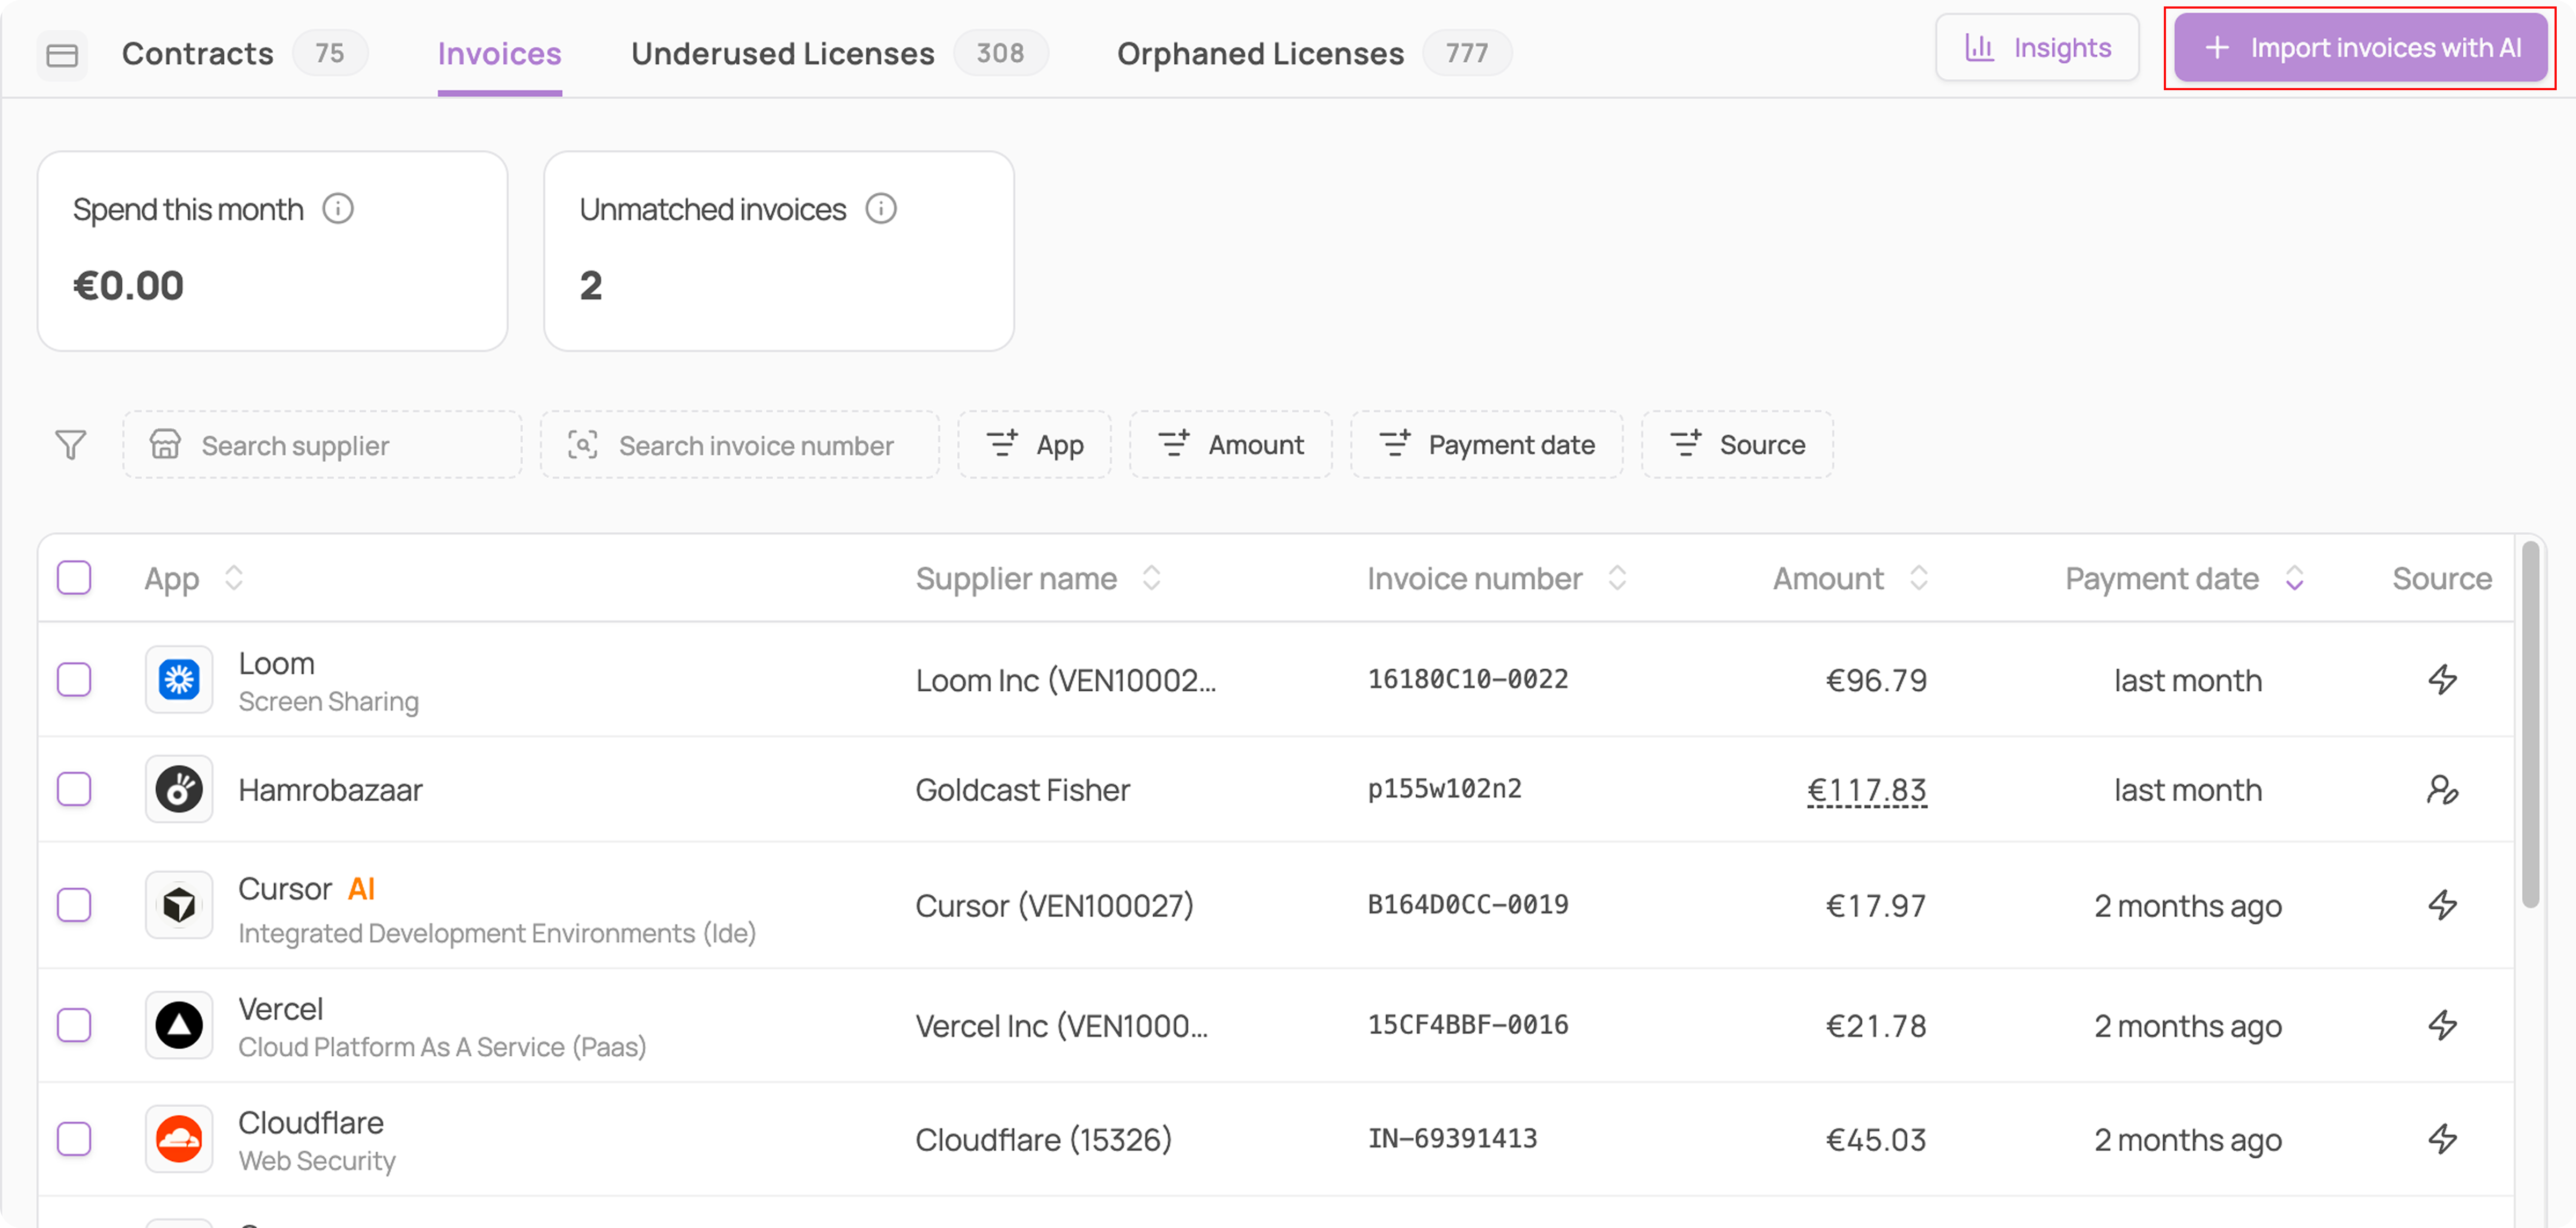2576x1228 pixels.
Task: Click the Unmatched invoices count 2
Action: pyautogui.click(x=591, y=286)
